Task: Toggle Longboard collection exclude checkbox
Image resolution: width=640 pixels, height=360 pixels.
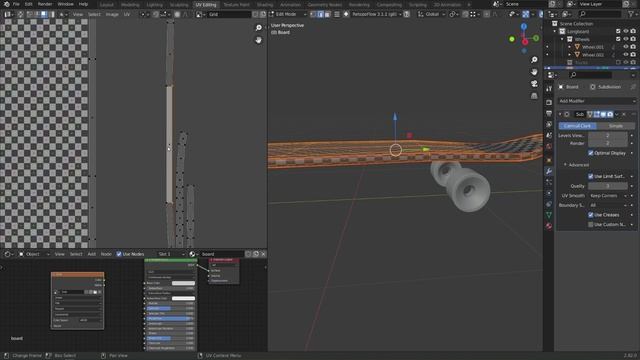Action: click(618, 31)
